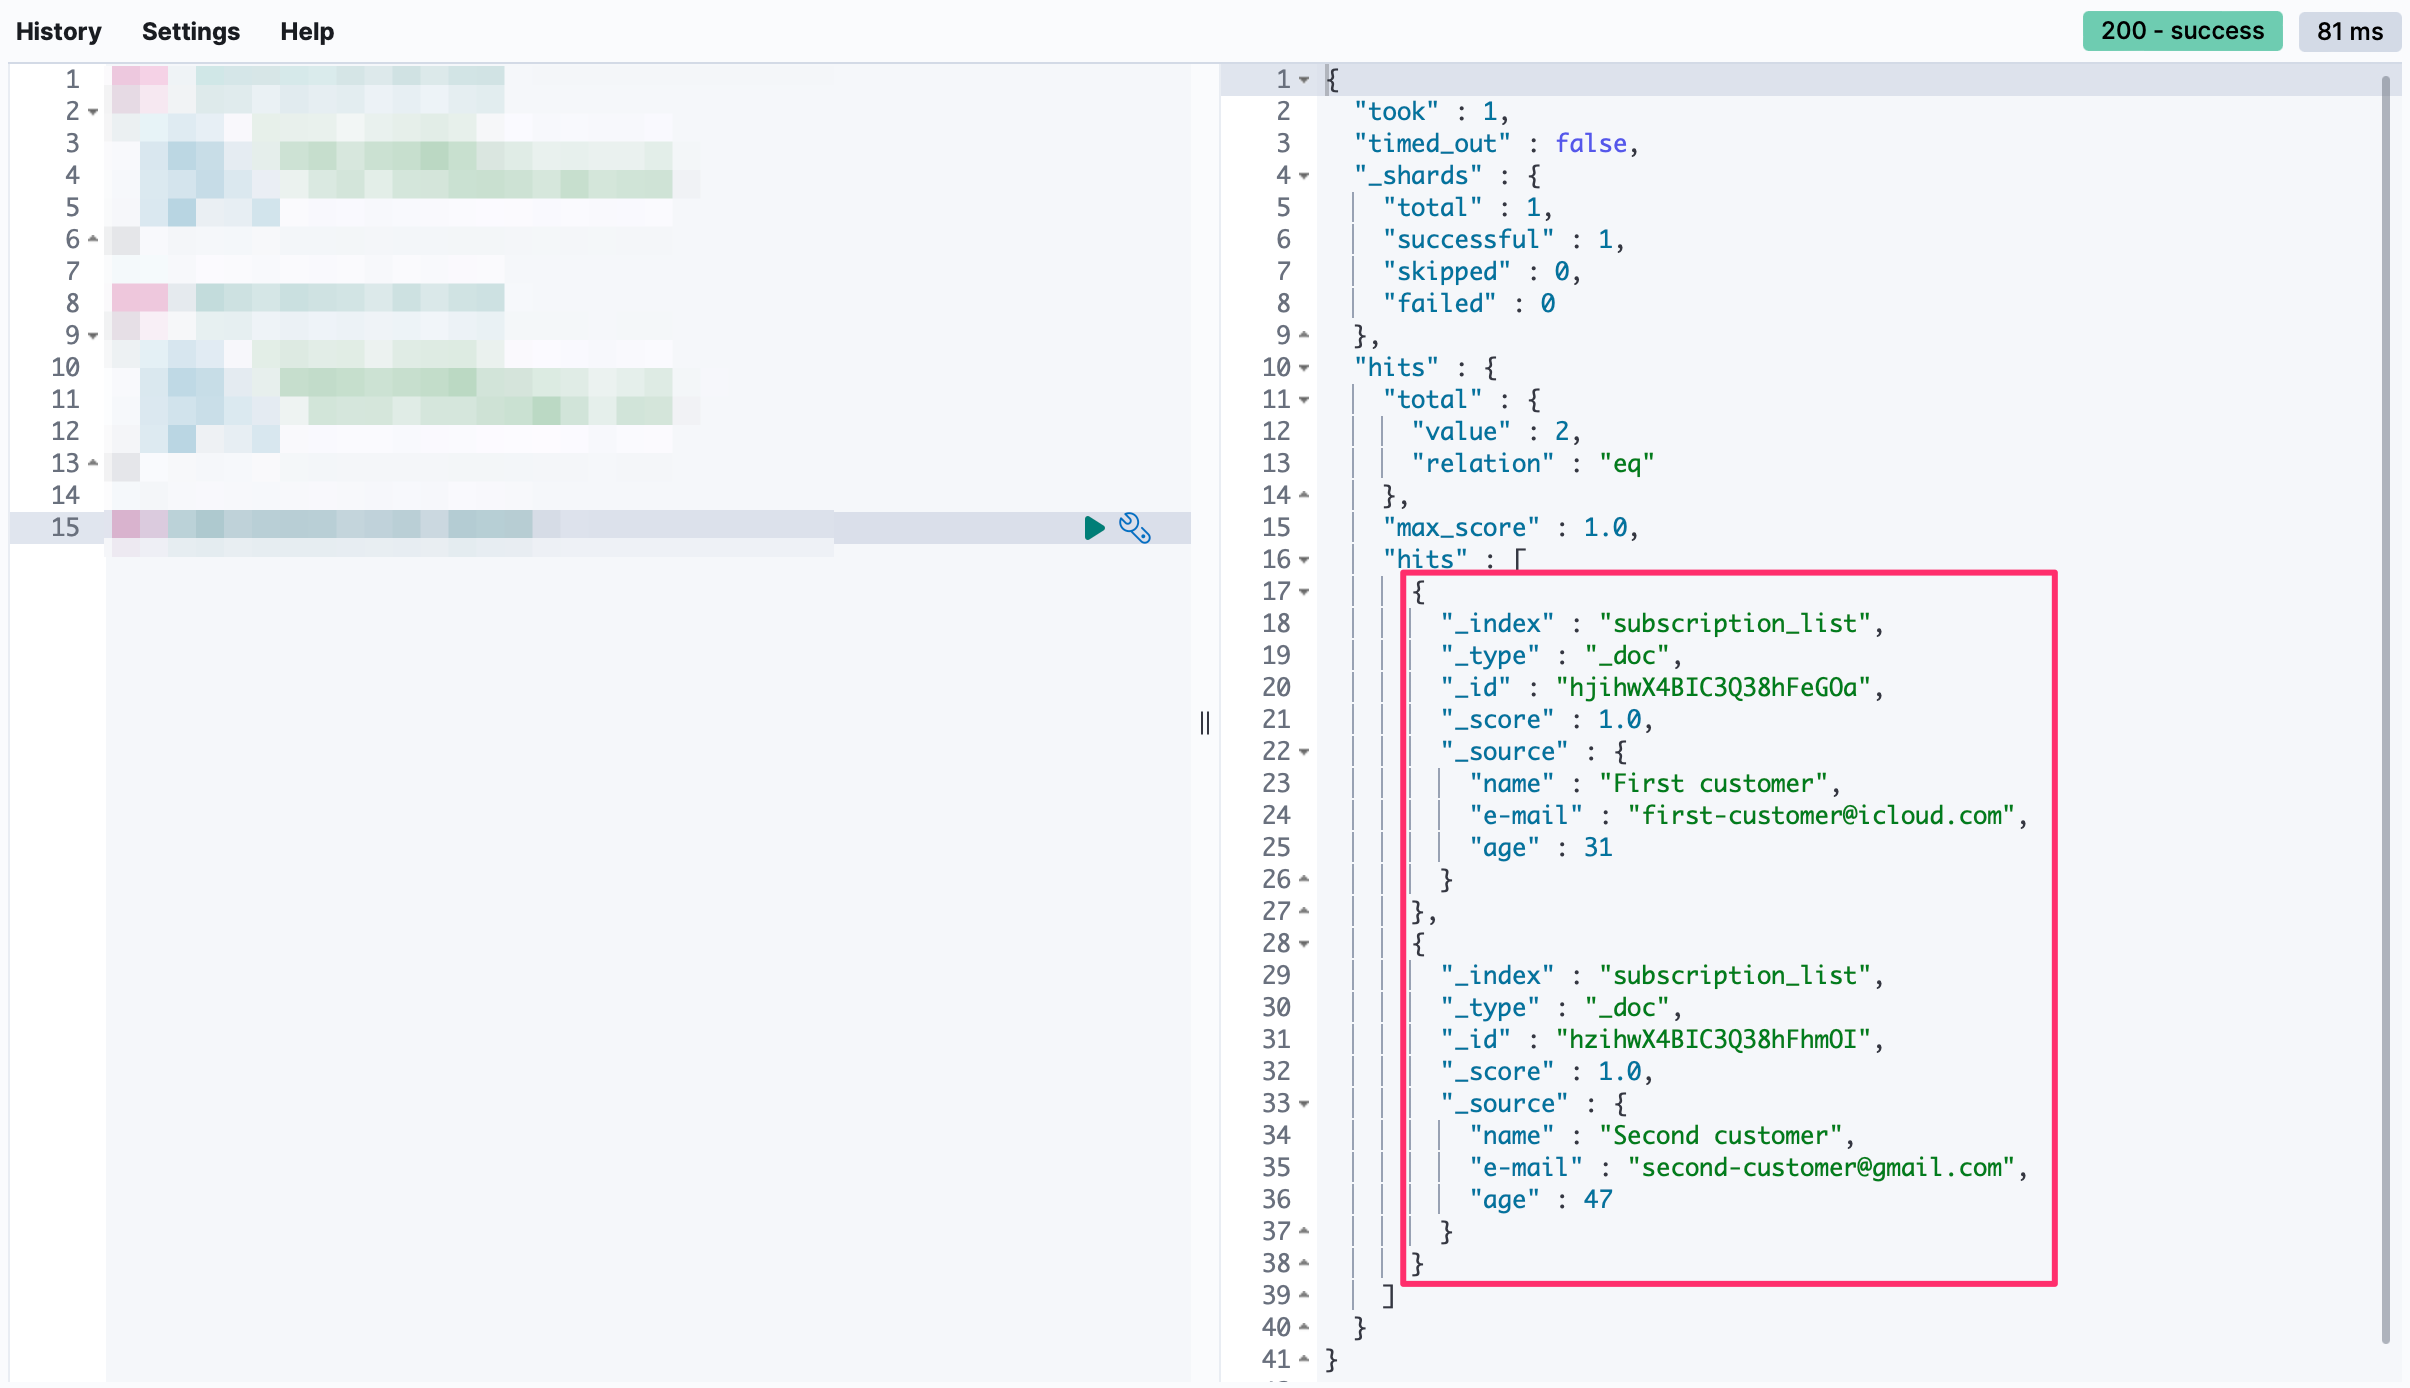
Task: Fold the "total" object at output line 11
Action: click(x=1304, y=400)
